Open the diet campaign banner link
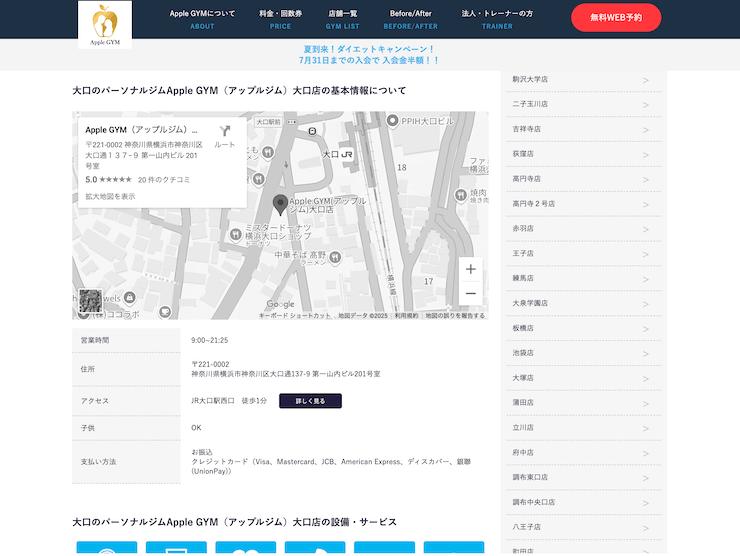 click(369, 55)
